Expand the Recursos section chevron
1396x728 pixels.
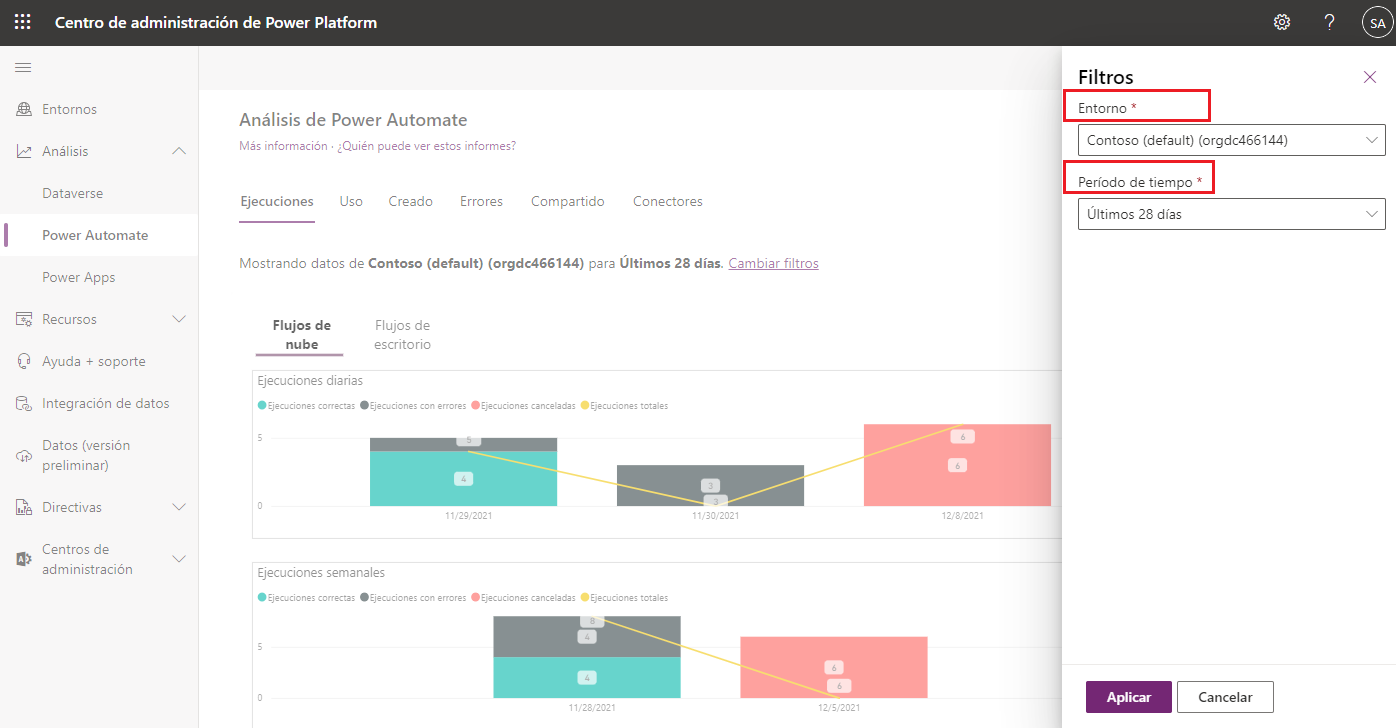click(x=179, y=319)
